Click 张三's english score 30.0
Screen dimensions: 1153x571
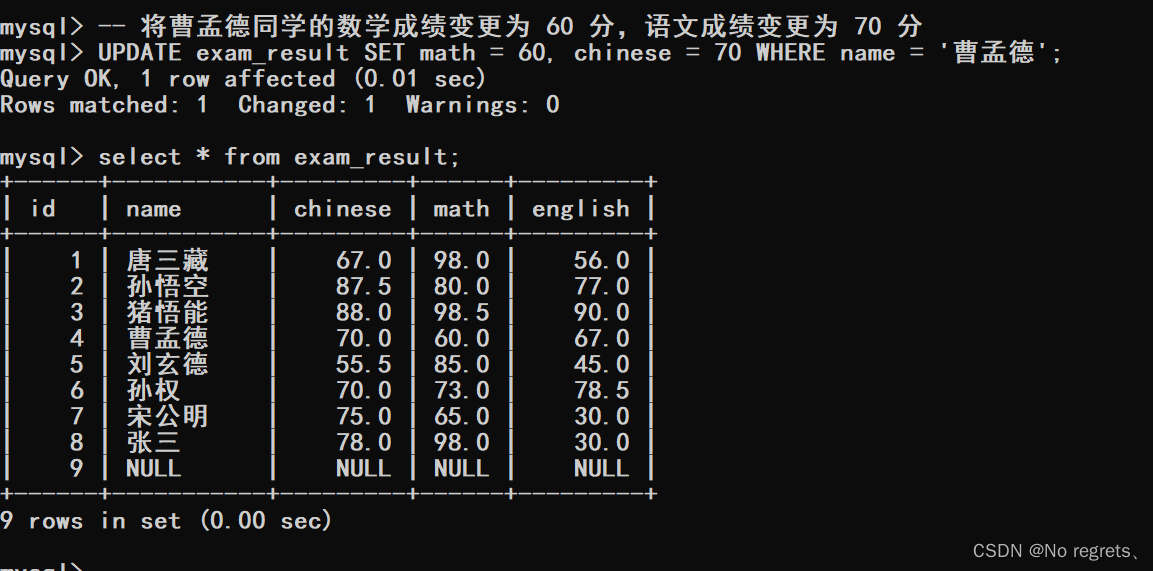[x=602, y=442]
